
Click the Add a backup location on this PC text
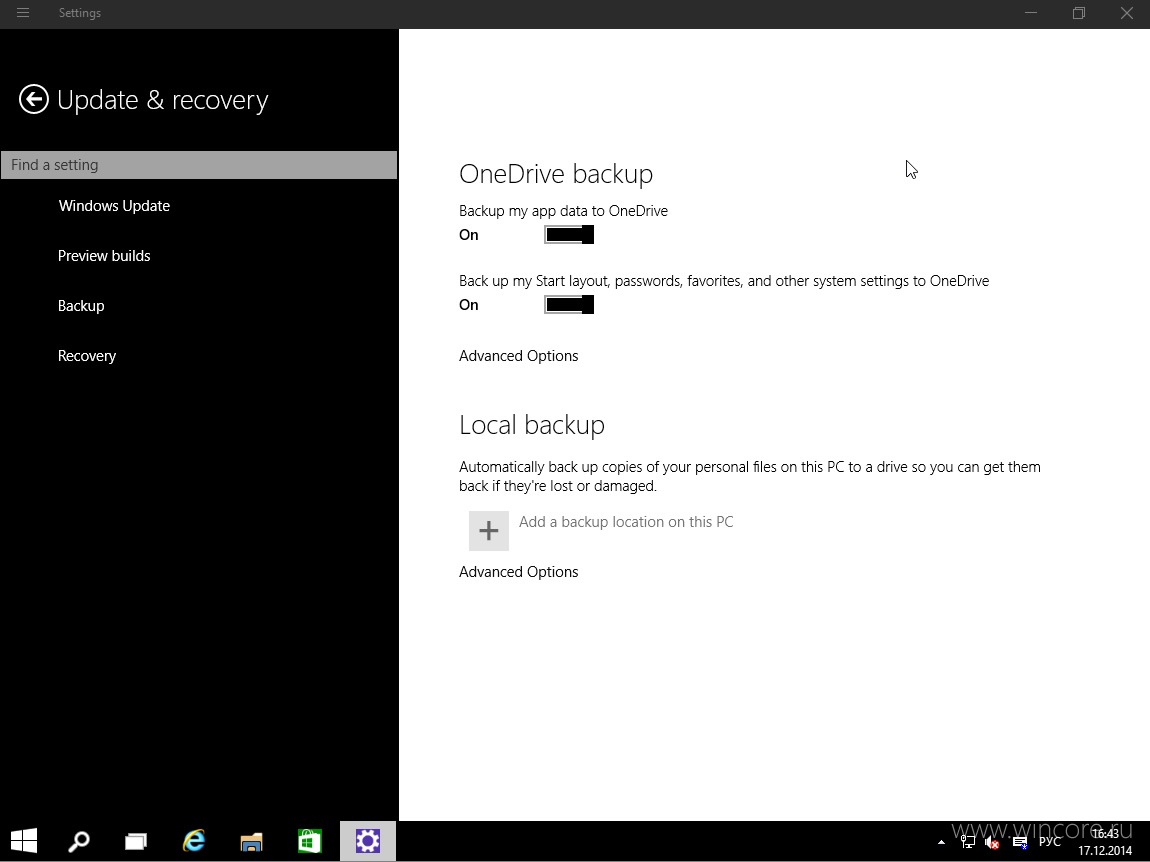[x=626, y=522]
